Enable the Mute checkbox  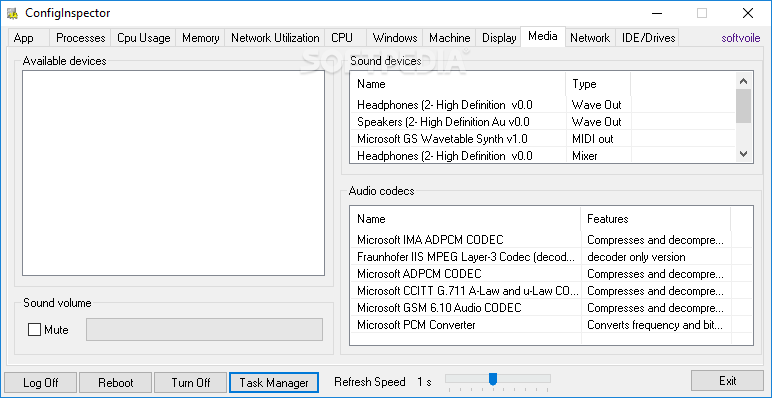pos(34,330)
